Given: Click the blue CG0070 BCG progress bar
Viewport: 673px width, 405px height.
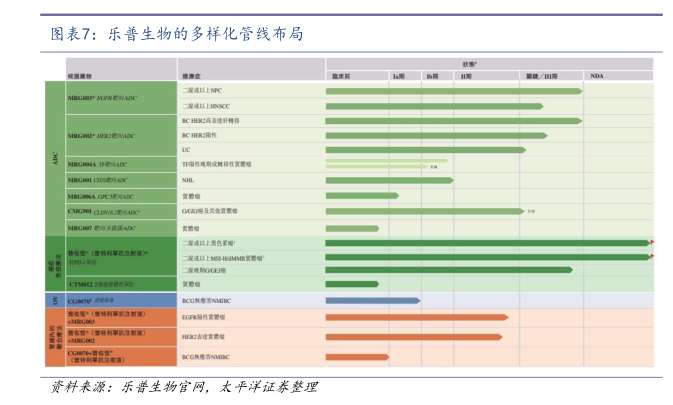Looking at the screenshot, I should (372, 300).
